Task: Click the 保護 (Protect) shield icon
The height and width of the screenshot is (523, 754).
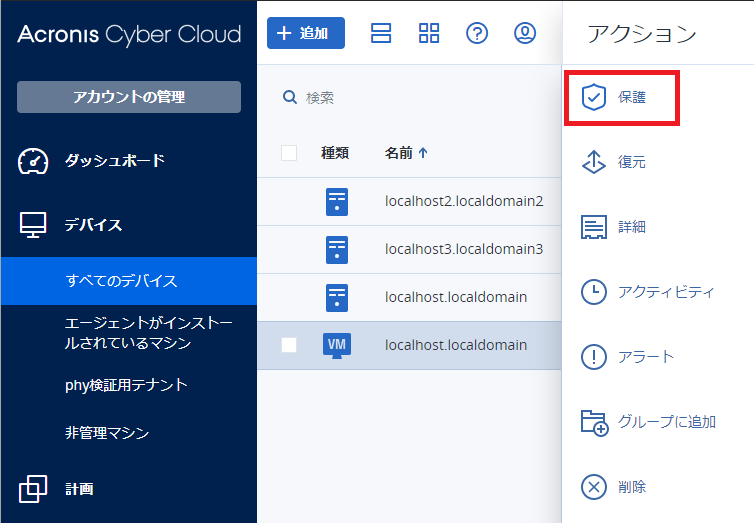Action: (594, 97)
